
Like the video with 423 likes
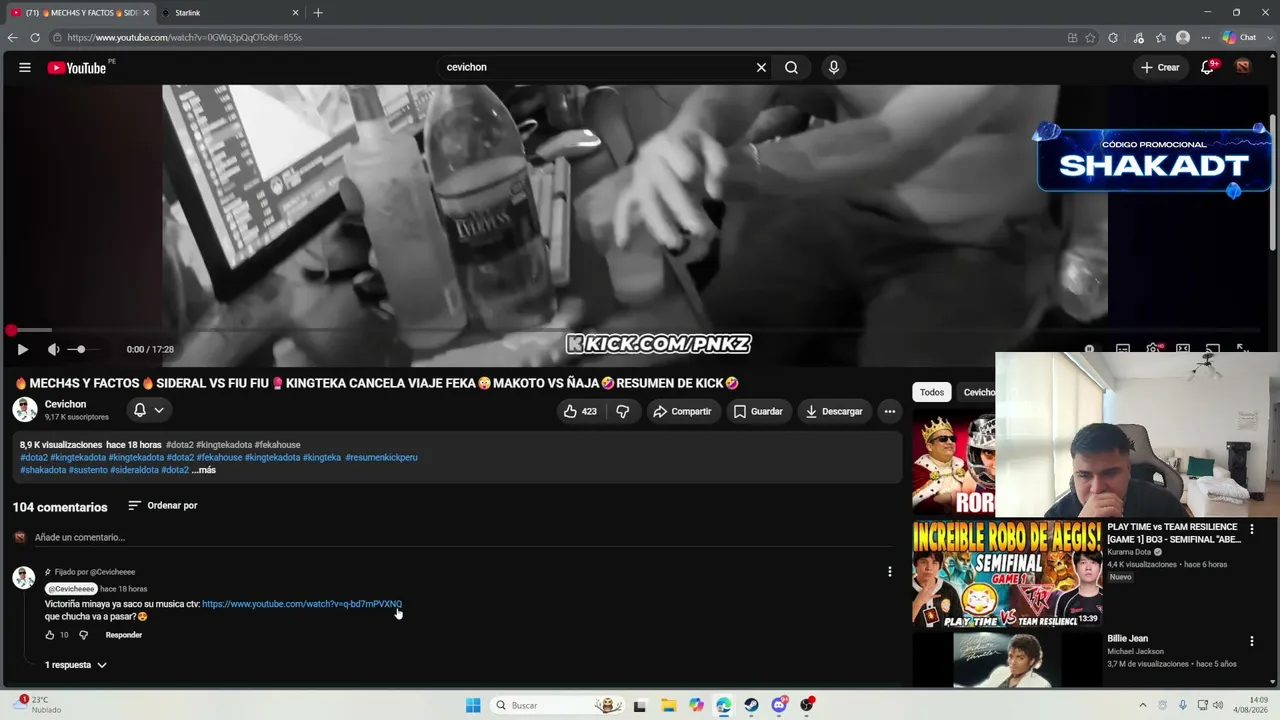pos(580,411)
